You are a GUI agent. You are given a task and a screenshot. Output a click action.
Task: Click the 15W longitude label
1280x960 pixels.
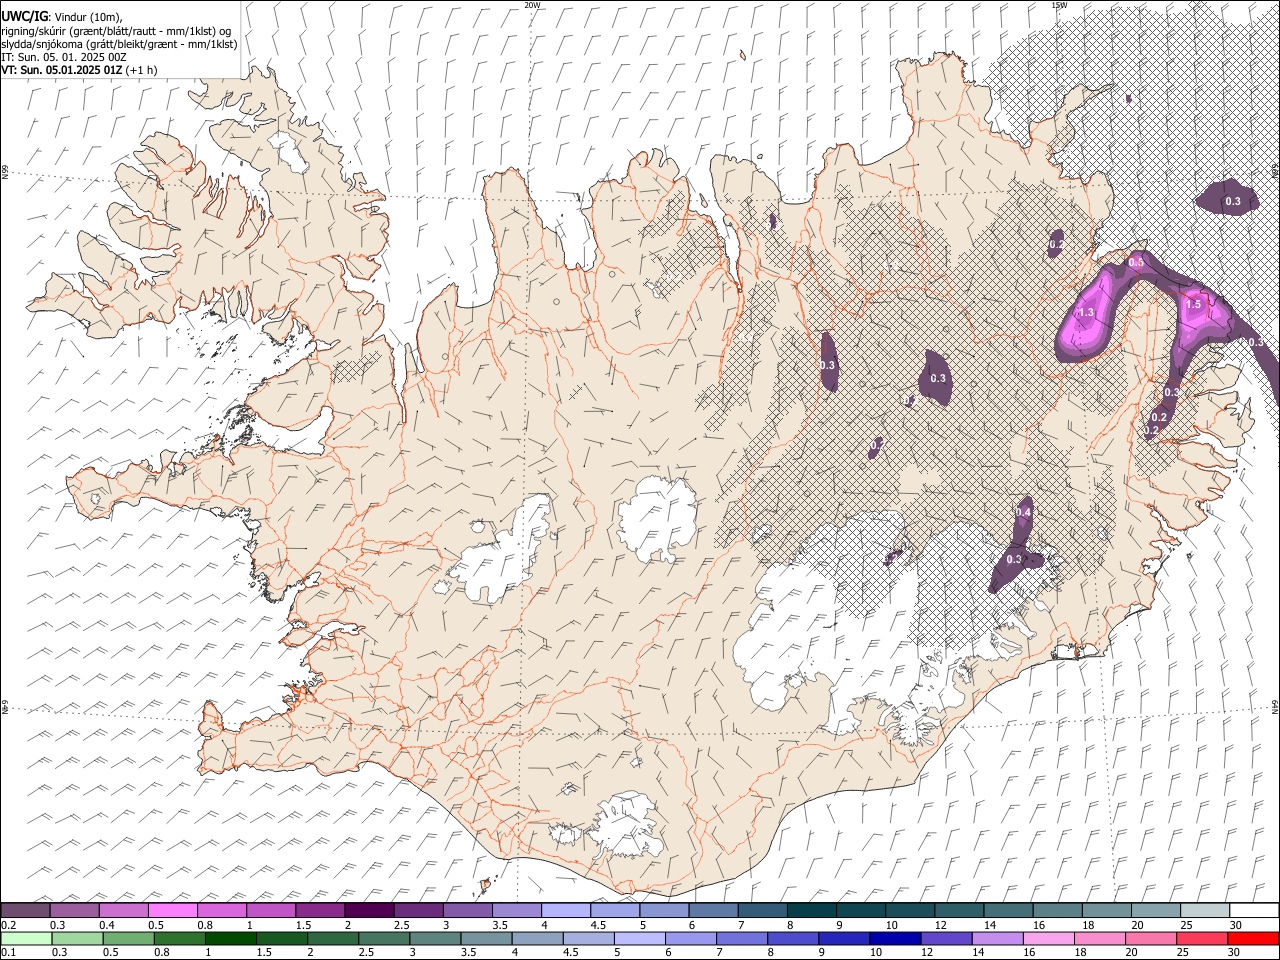1059,5
